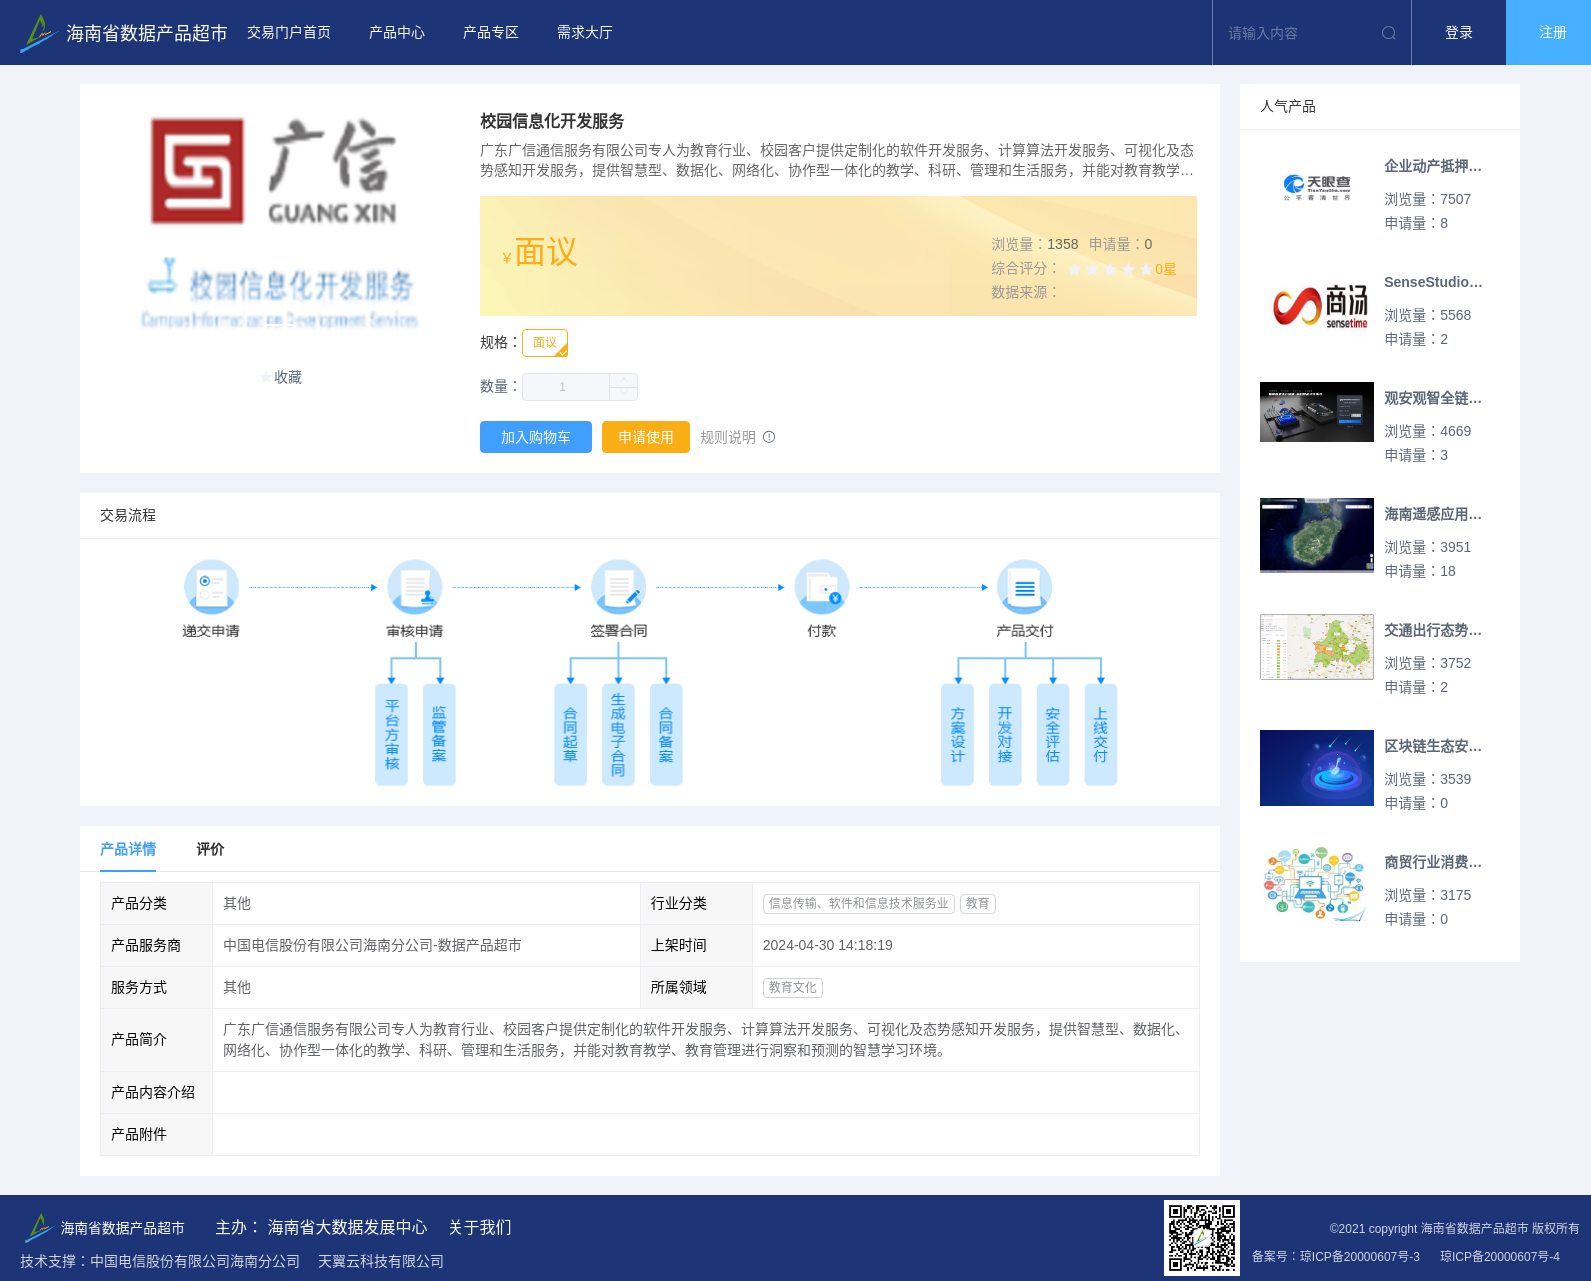The image size is (1591, 1281).
Task: Click 加入购物车 button
Action: click(x=536, y=437)
